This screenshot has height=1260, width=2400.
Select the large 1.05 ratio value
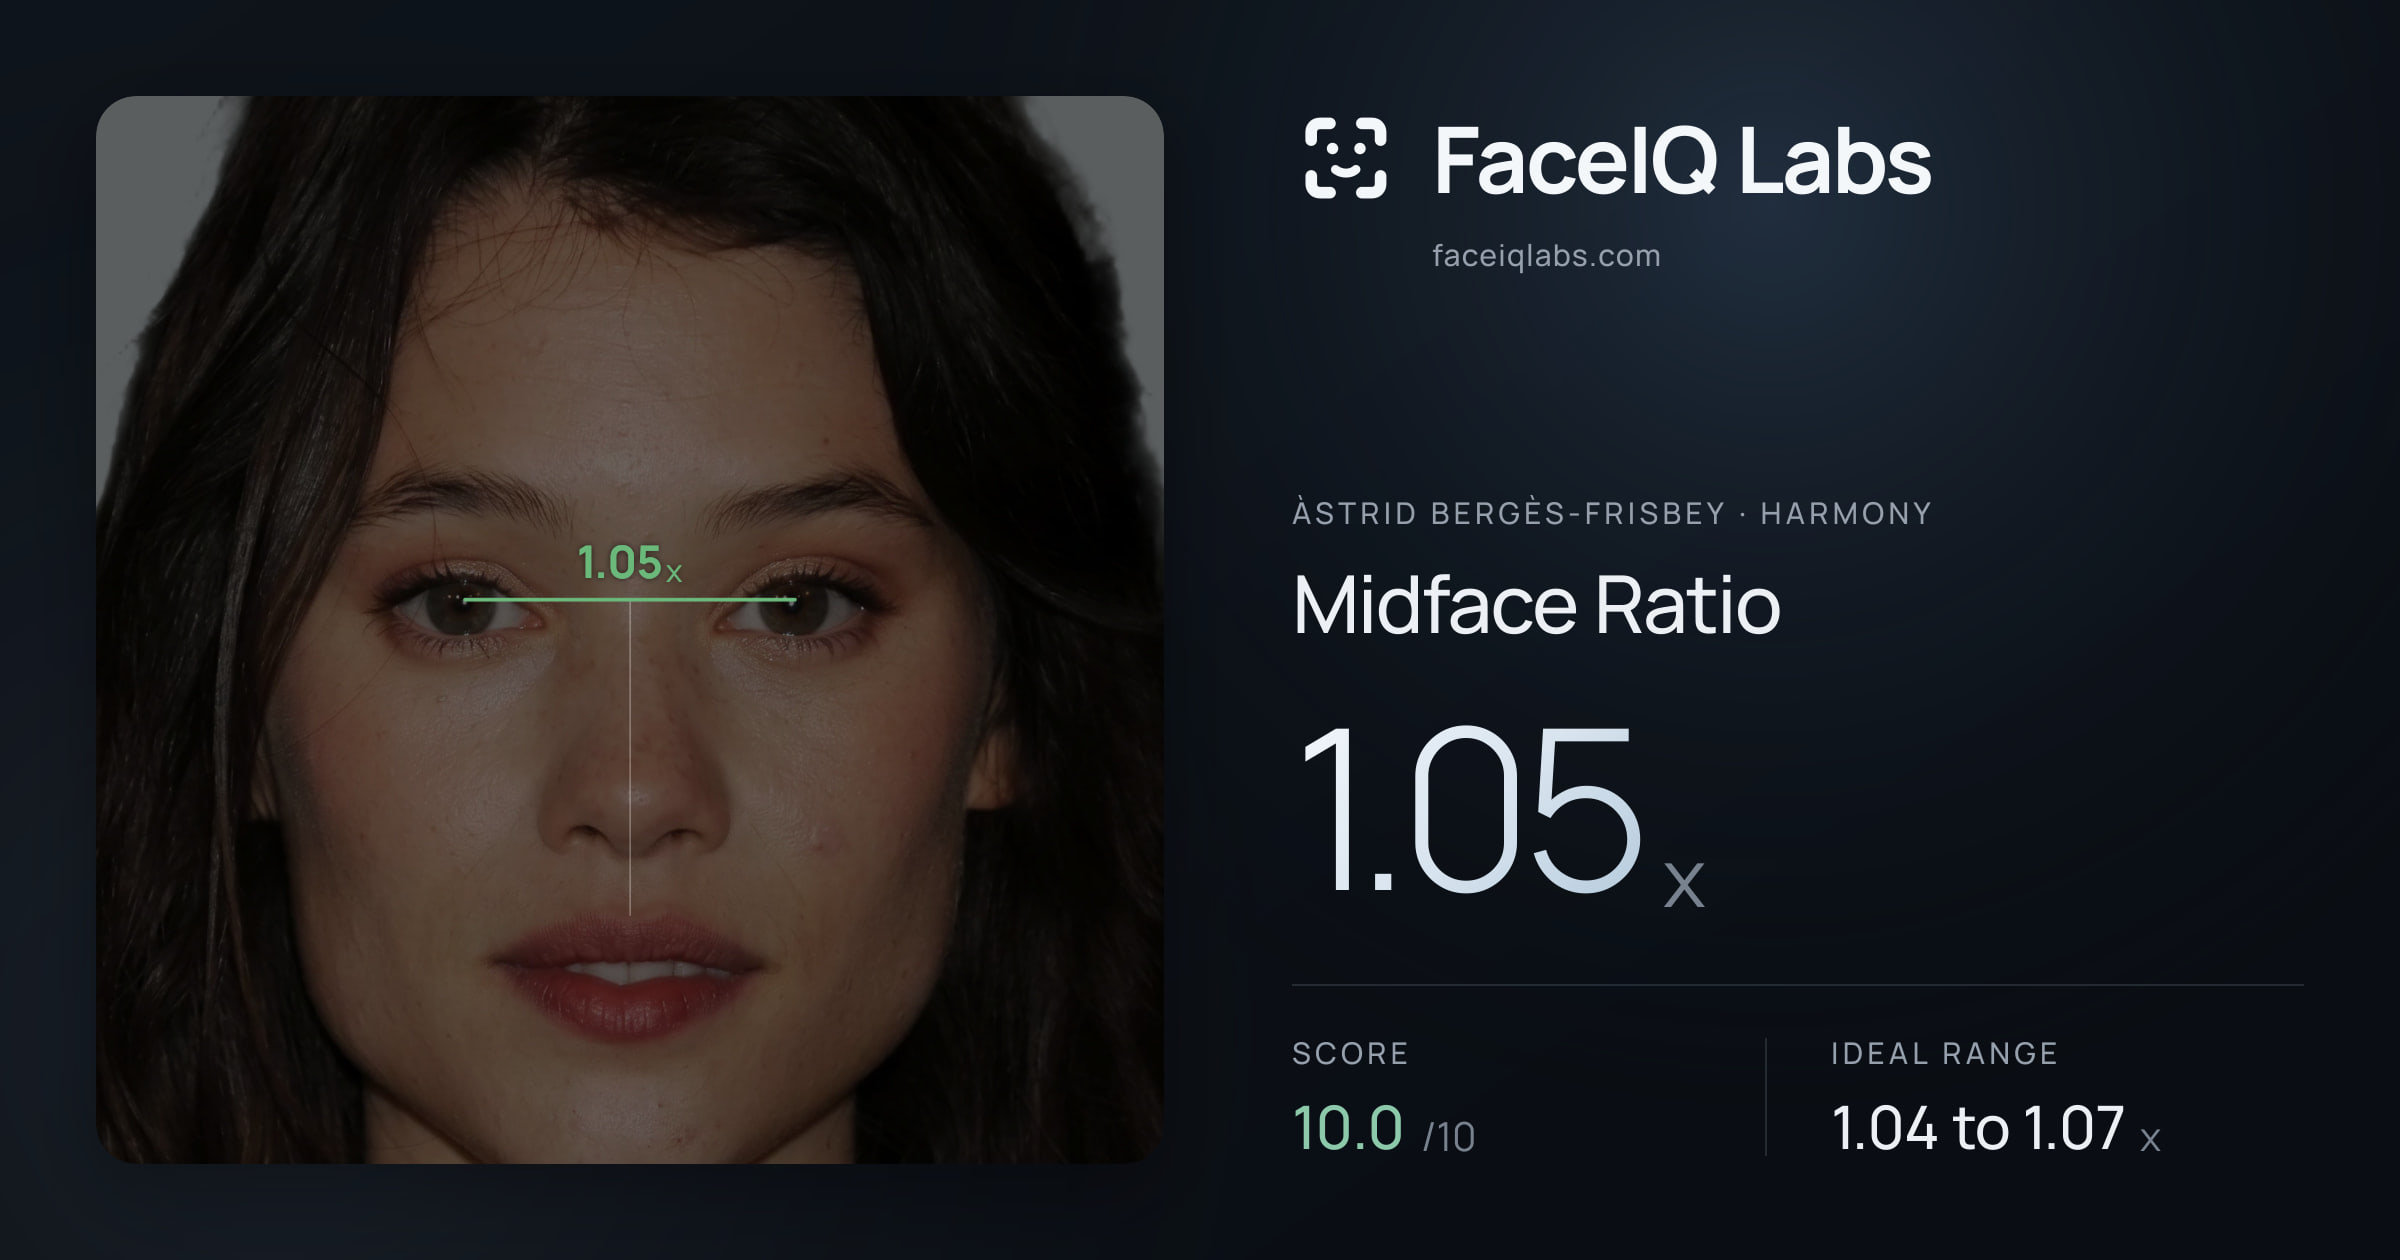pyautogui.click(x=1468, y=808)
